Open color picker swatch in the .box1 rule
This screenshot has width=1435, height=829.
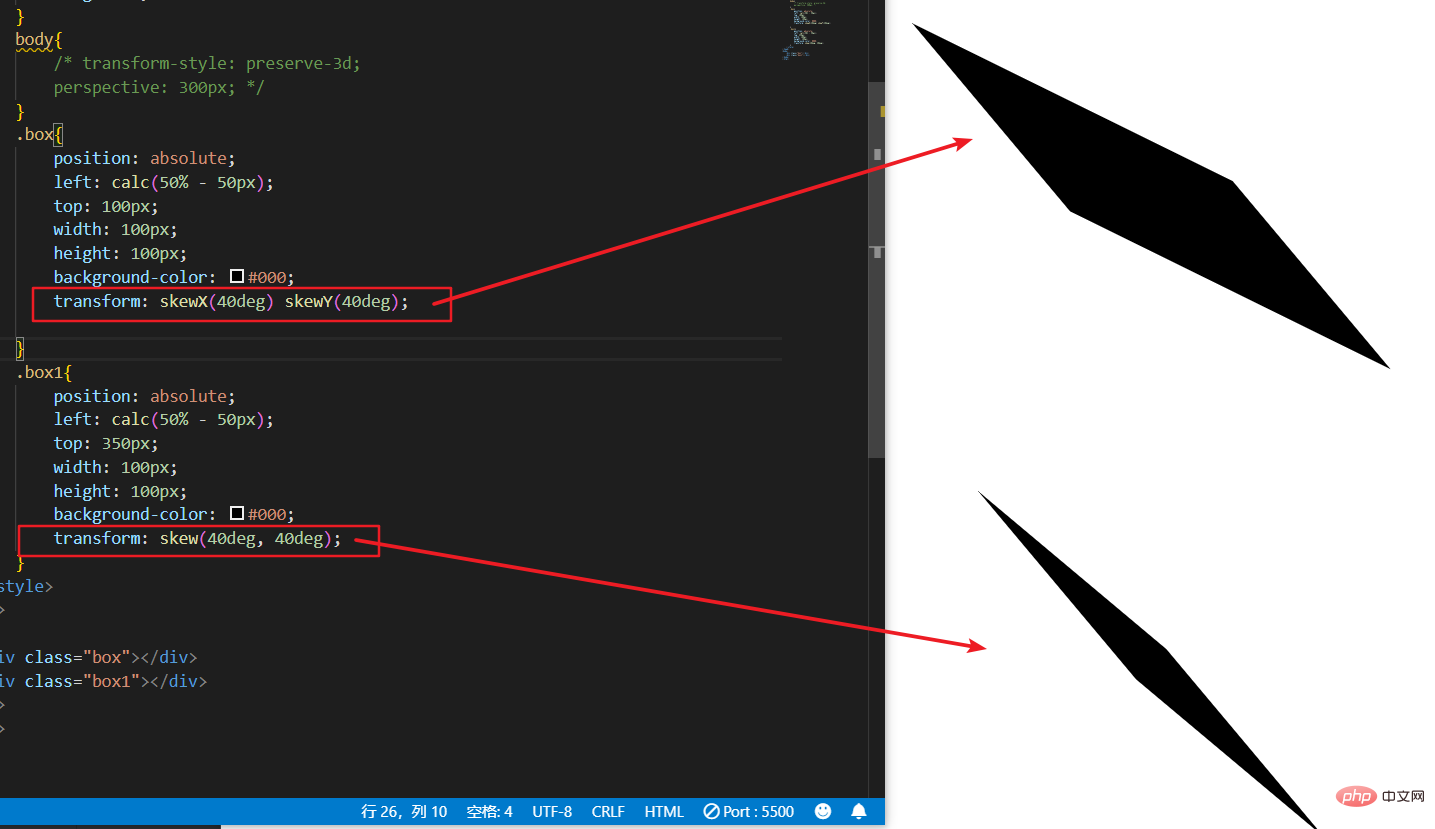(237, 514)
